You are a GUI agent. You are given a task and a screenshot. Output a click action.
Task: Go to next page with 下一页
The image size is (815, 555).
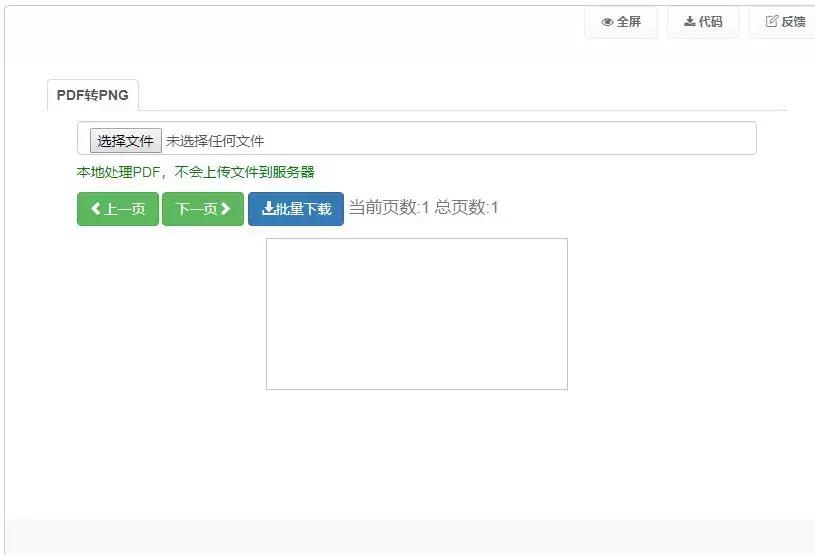(x=203, y=209)
